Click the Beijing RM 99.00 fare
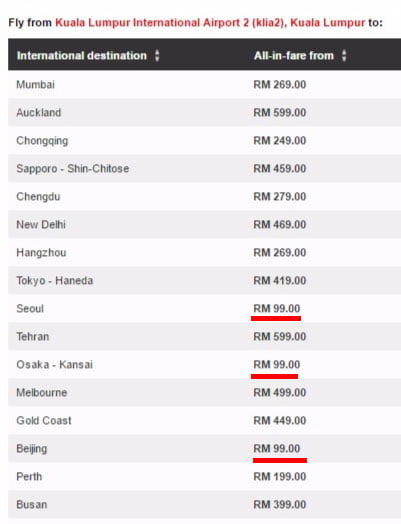Screen dimensions: 401x524 pyautogui.click(x=277, y=448)
